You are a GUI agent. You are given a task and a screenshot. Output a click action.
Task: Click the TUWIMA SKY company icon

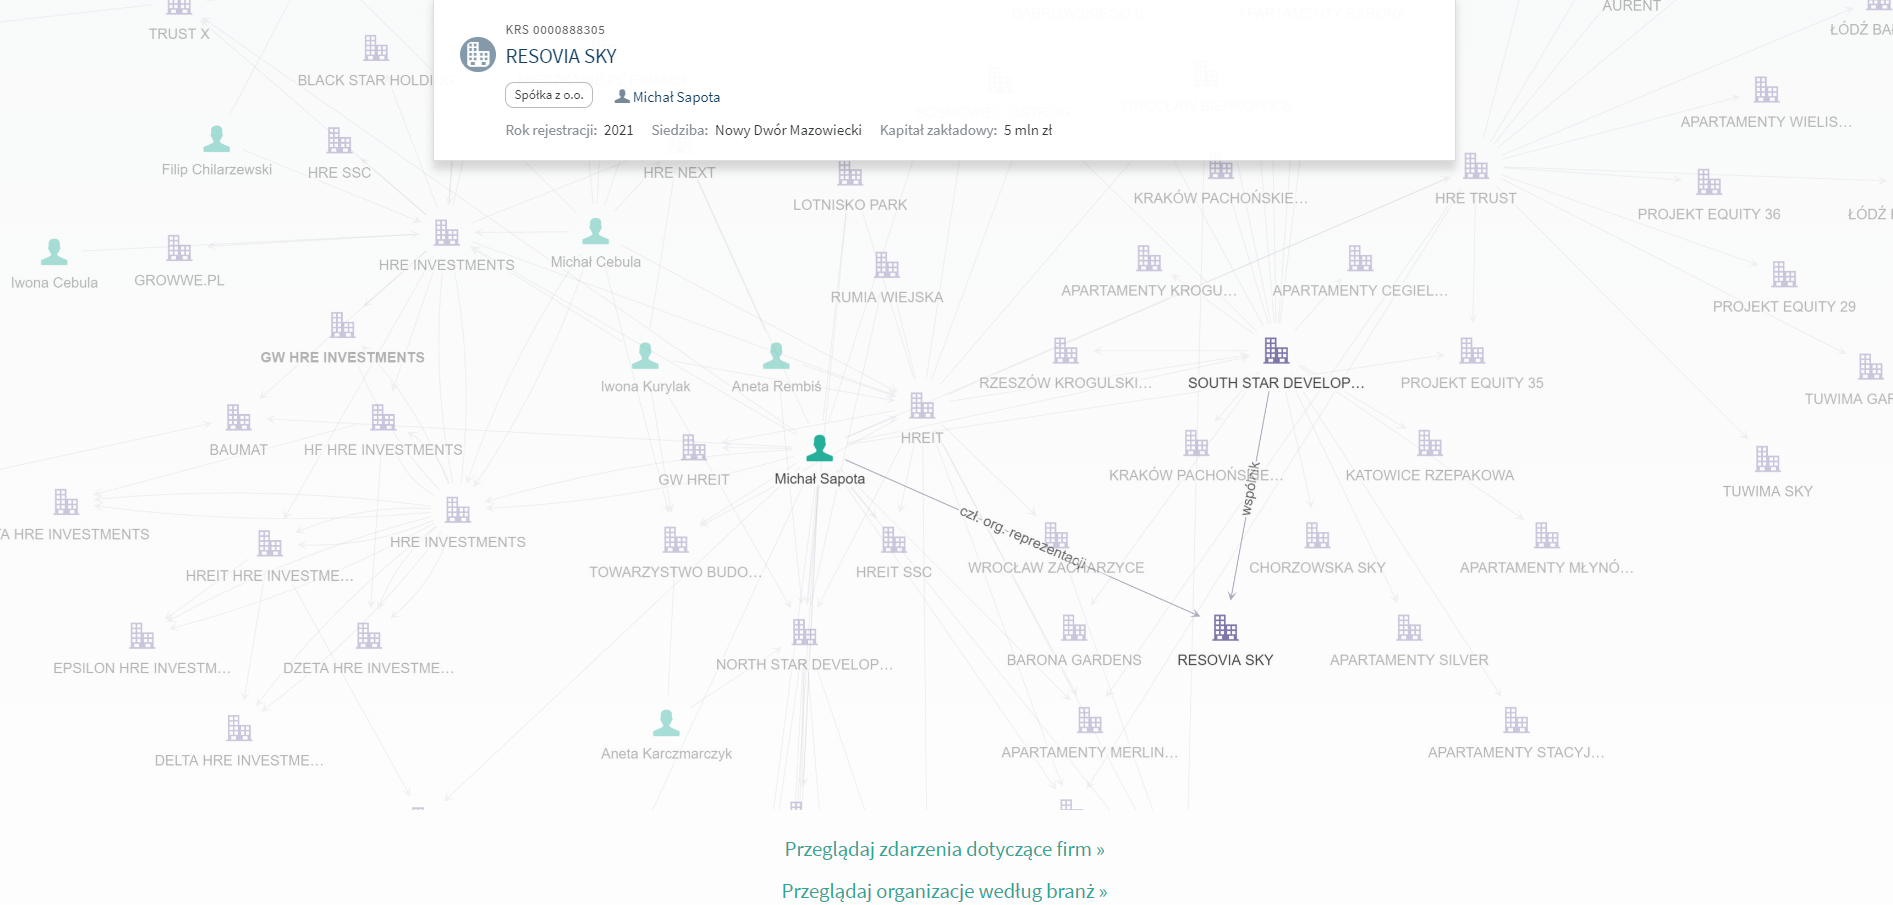coord(1768,459)
